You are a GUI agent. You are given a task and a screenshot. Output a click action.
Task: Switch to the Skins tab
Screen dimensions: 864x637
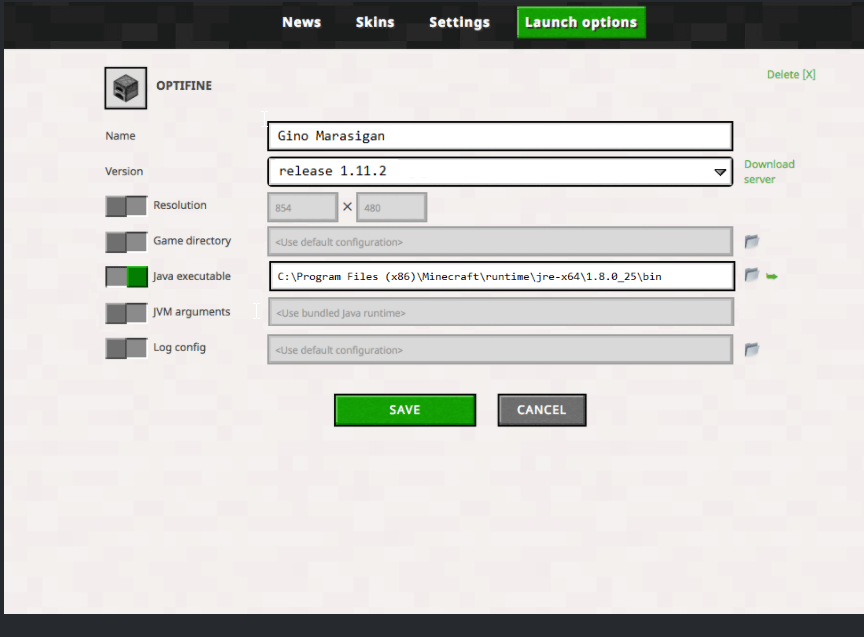(375, 22)
